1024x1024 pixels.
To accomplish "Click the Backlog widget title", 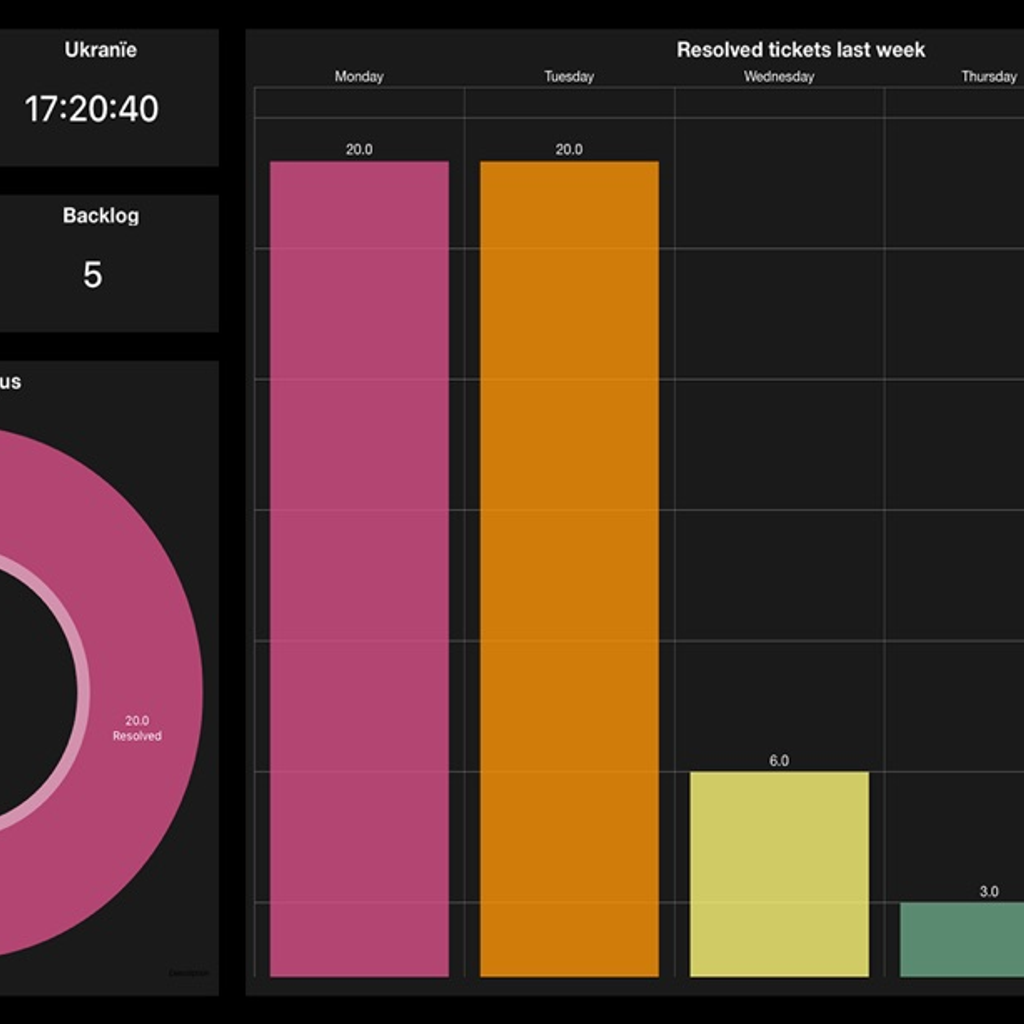I will pyautogui.click(x=101, y=216).
